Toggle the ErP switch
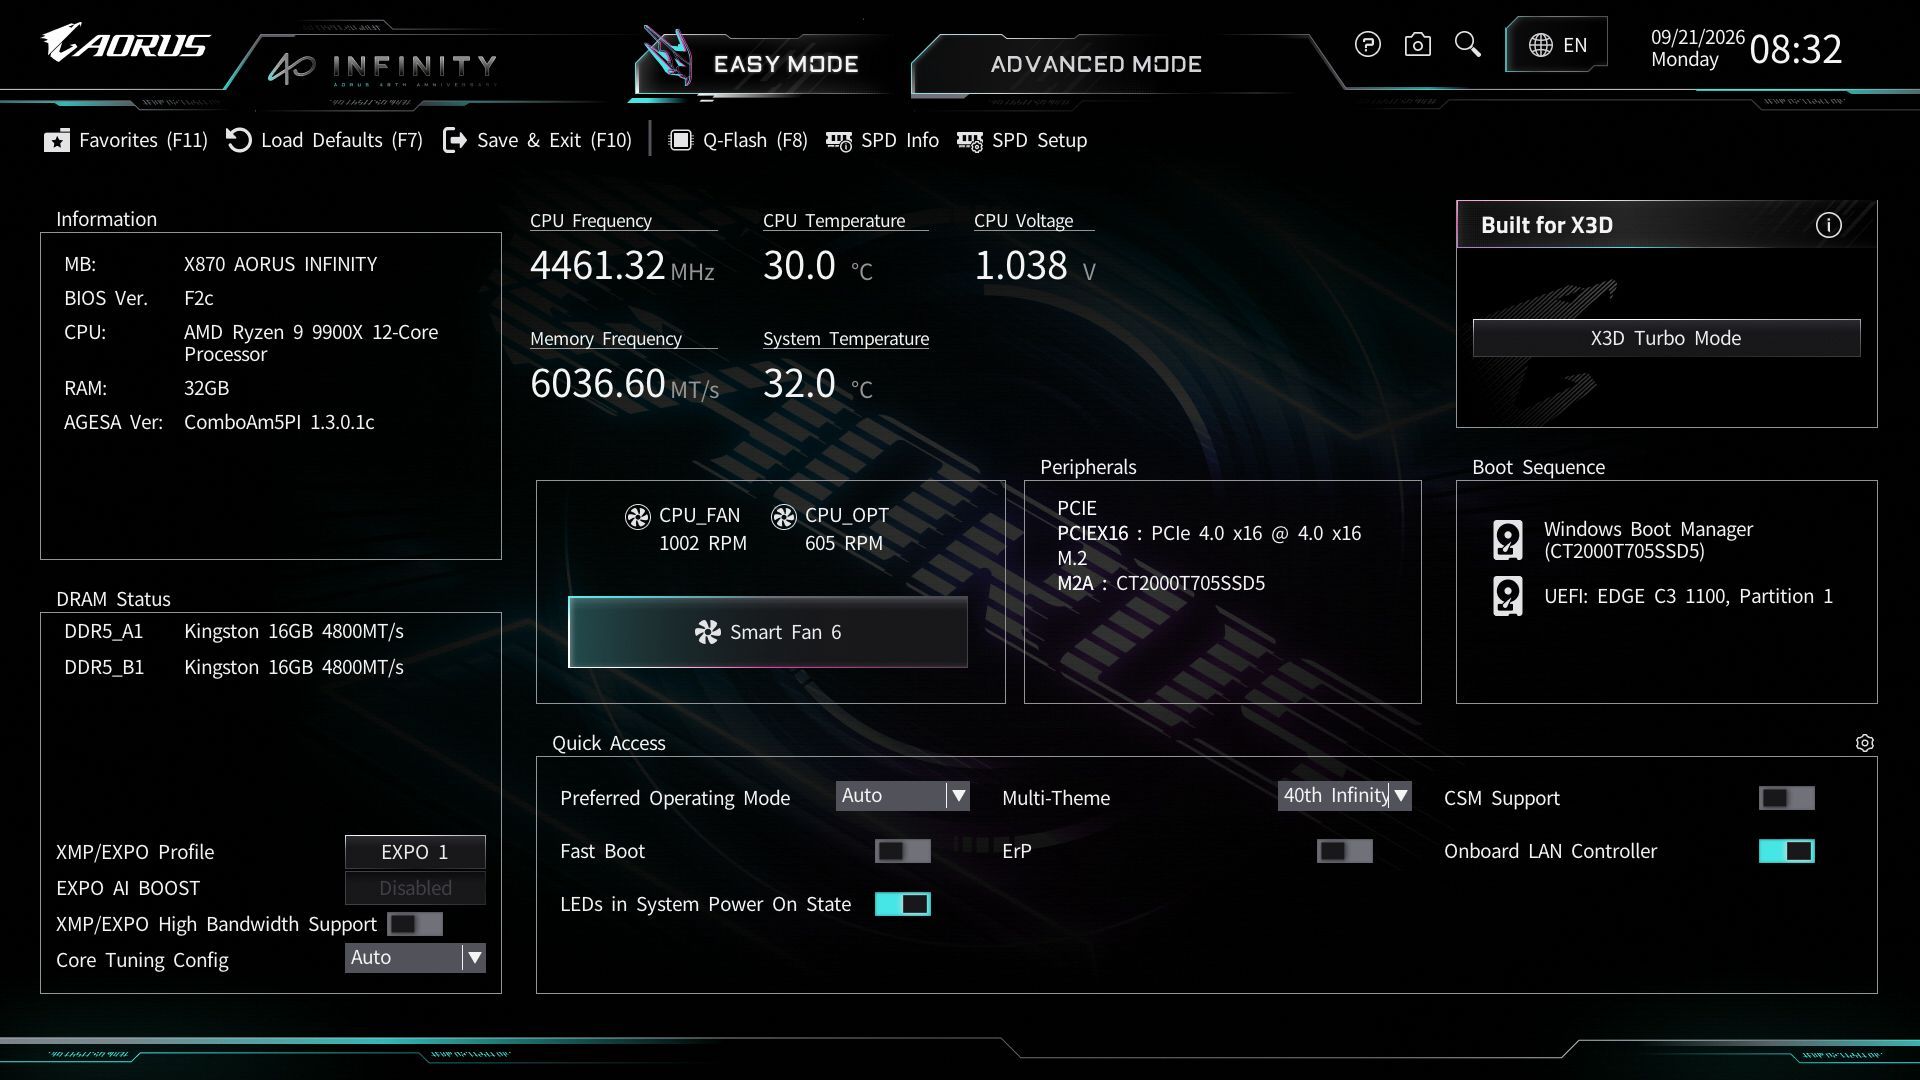1920x1080 pixels. 1345,851
